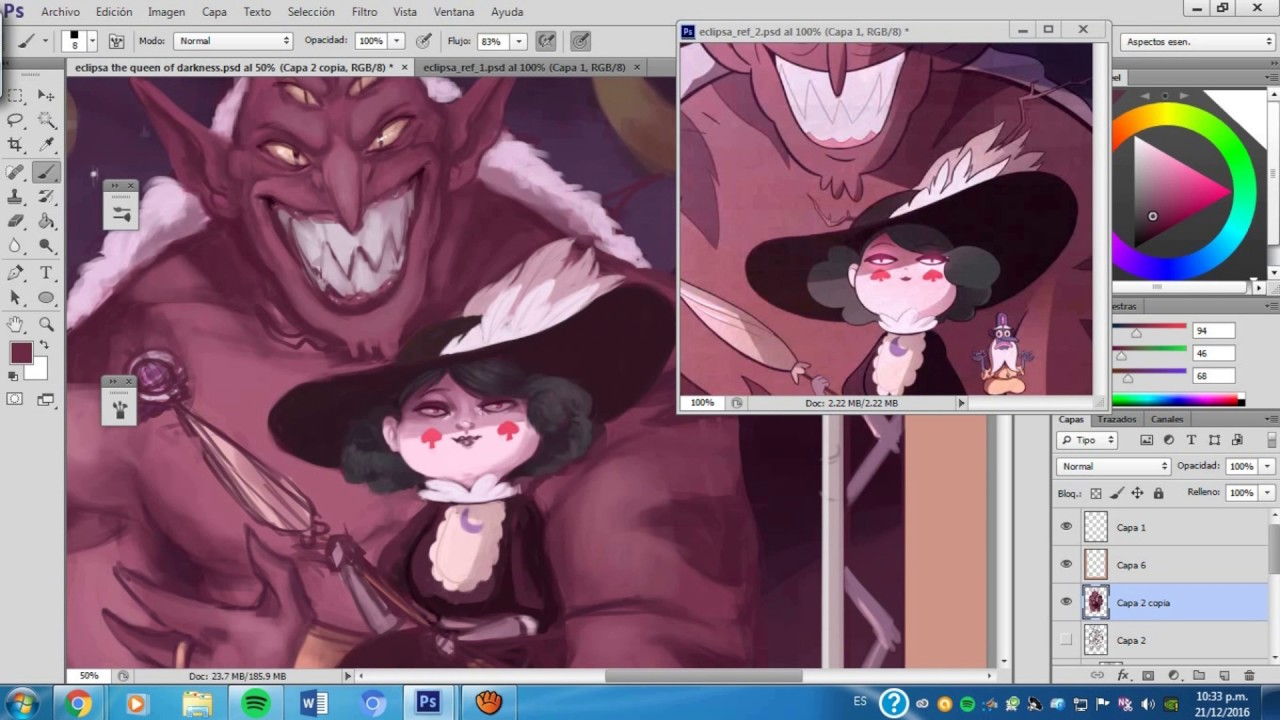Select the Spot Healing Brush tool

coord(16,172)
